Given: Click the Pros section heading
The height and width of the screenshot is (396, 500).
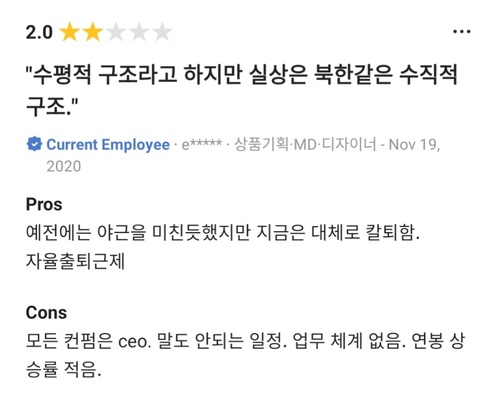Looking at the screenshot, I should point(44,204).
